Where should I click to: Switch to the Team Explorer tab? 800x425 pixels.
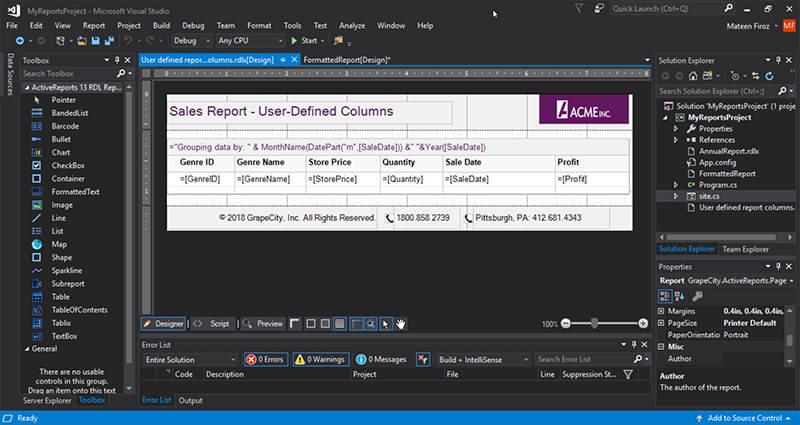[x=745, y=249]
